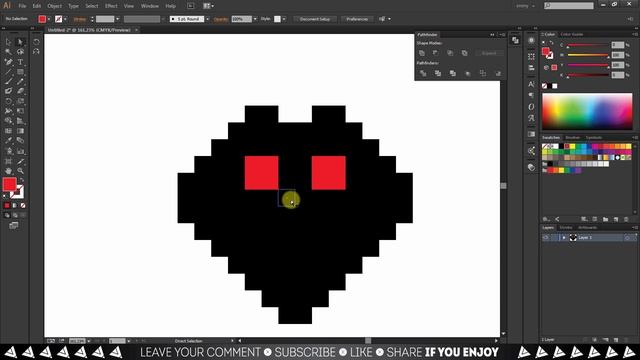Toggle visibility of Layer 1
The height and width of the screenshot is (360, 640).
pyautogui.click(x=546, y=238)
